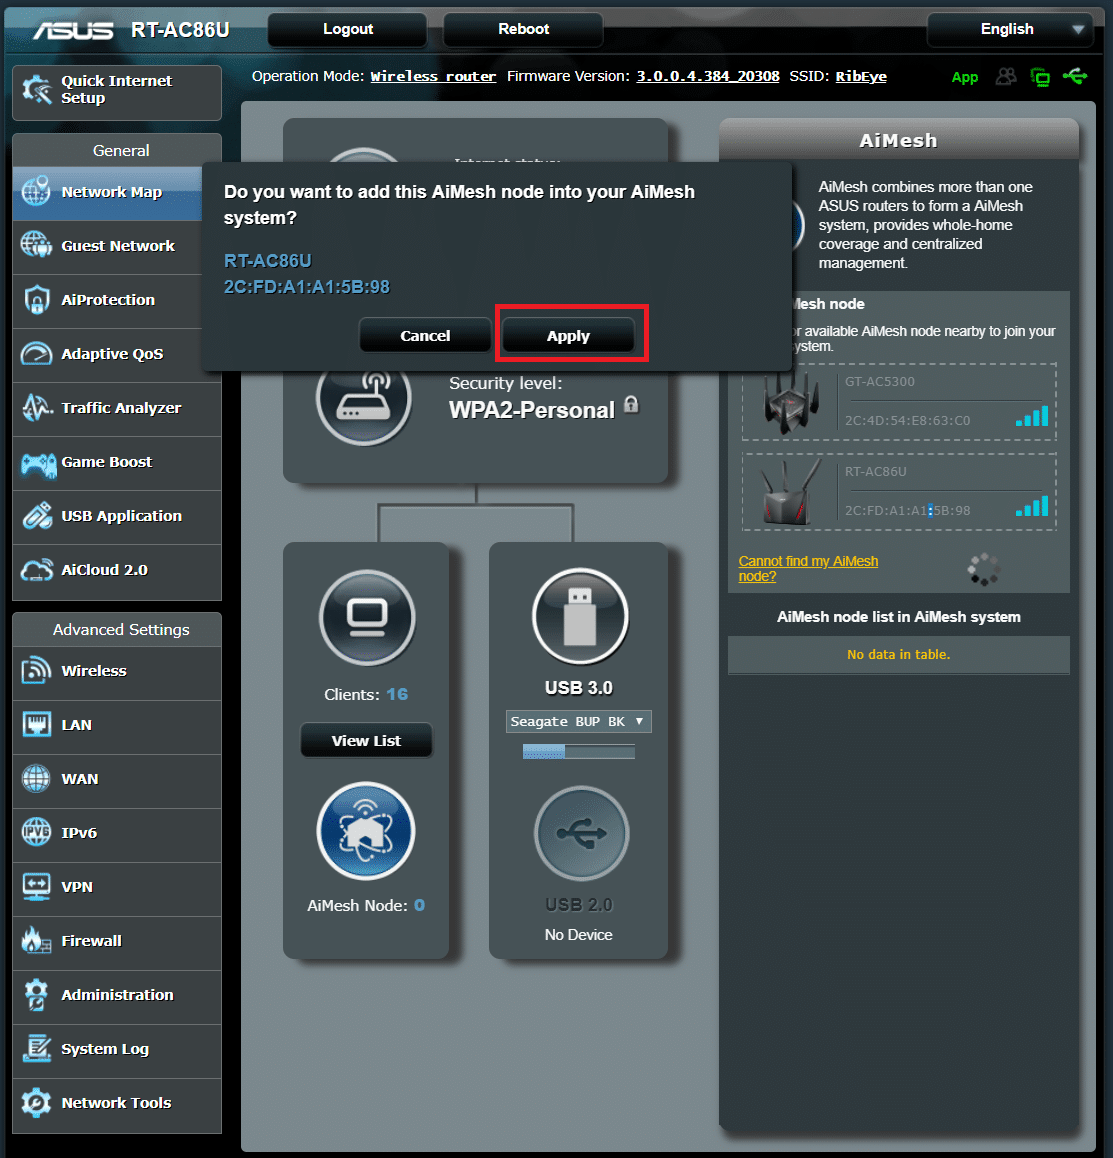Click the System Log notepad icon

pos(36,1049)
